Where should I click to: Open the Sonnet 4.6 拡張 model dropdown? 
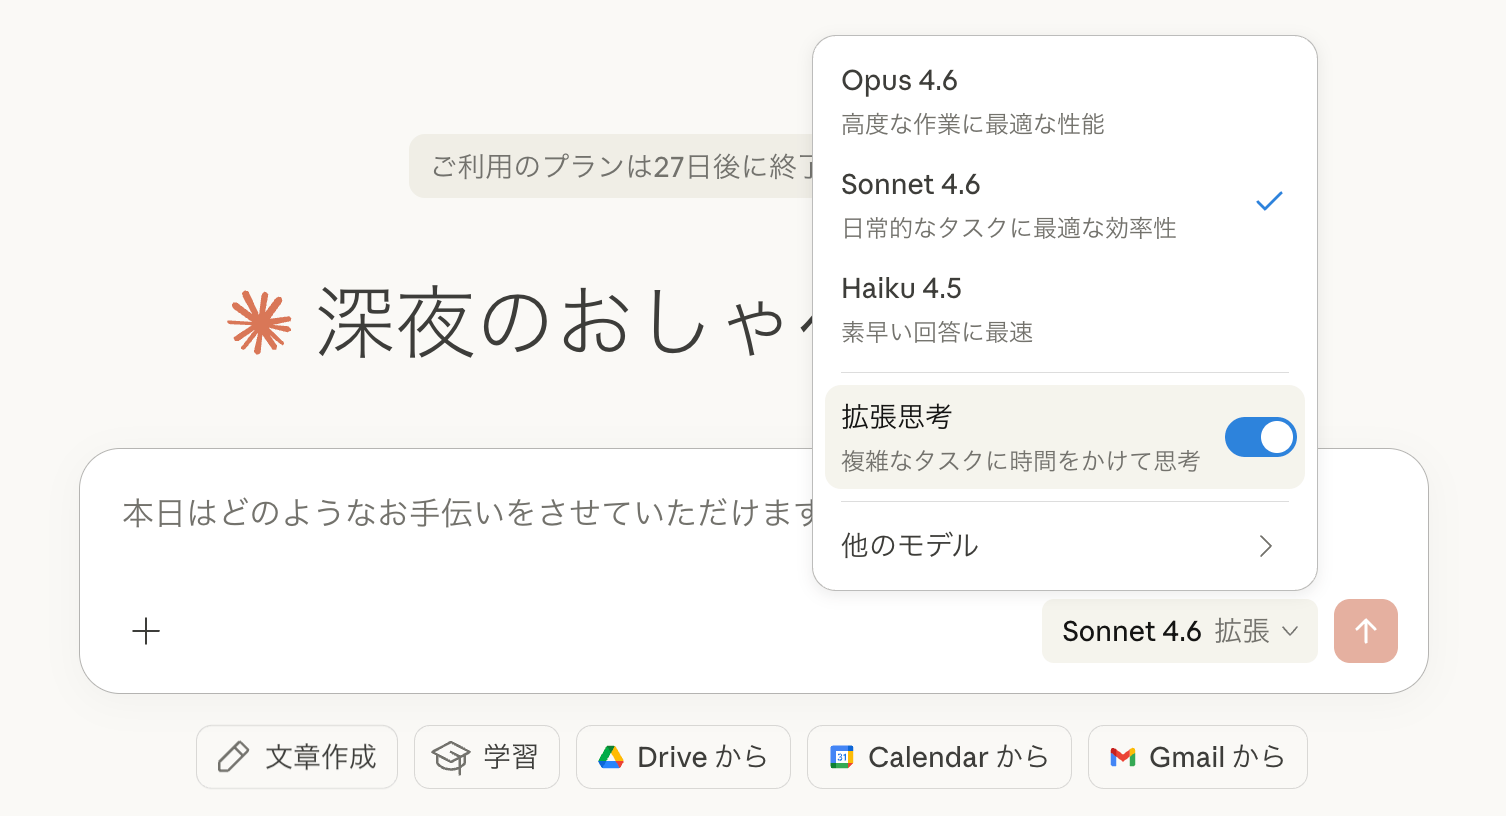click(1178, 631)
